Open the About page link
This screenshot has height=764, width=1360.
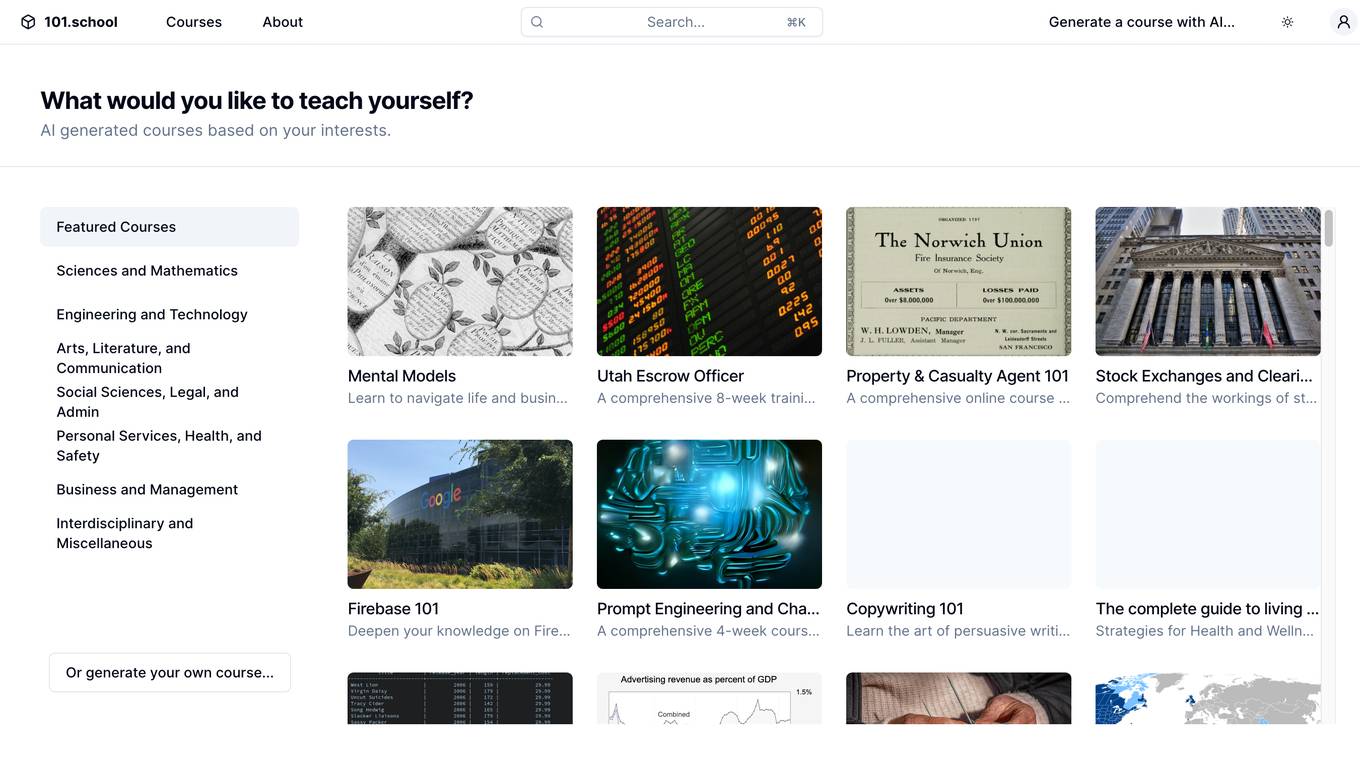click(x=283, y=22)
